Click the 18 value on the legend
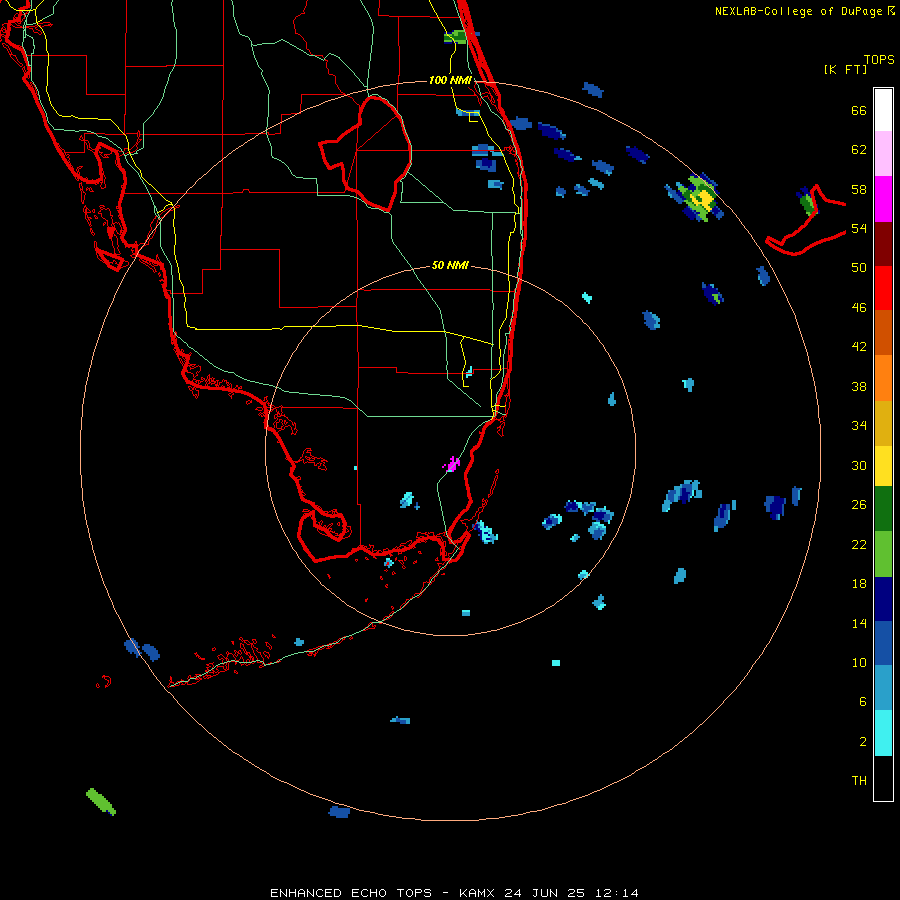 859,584
